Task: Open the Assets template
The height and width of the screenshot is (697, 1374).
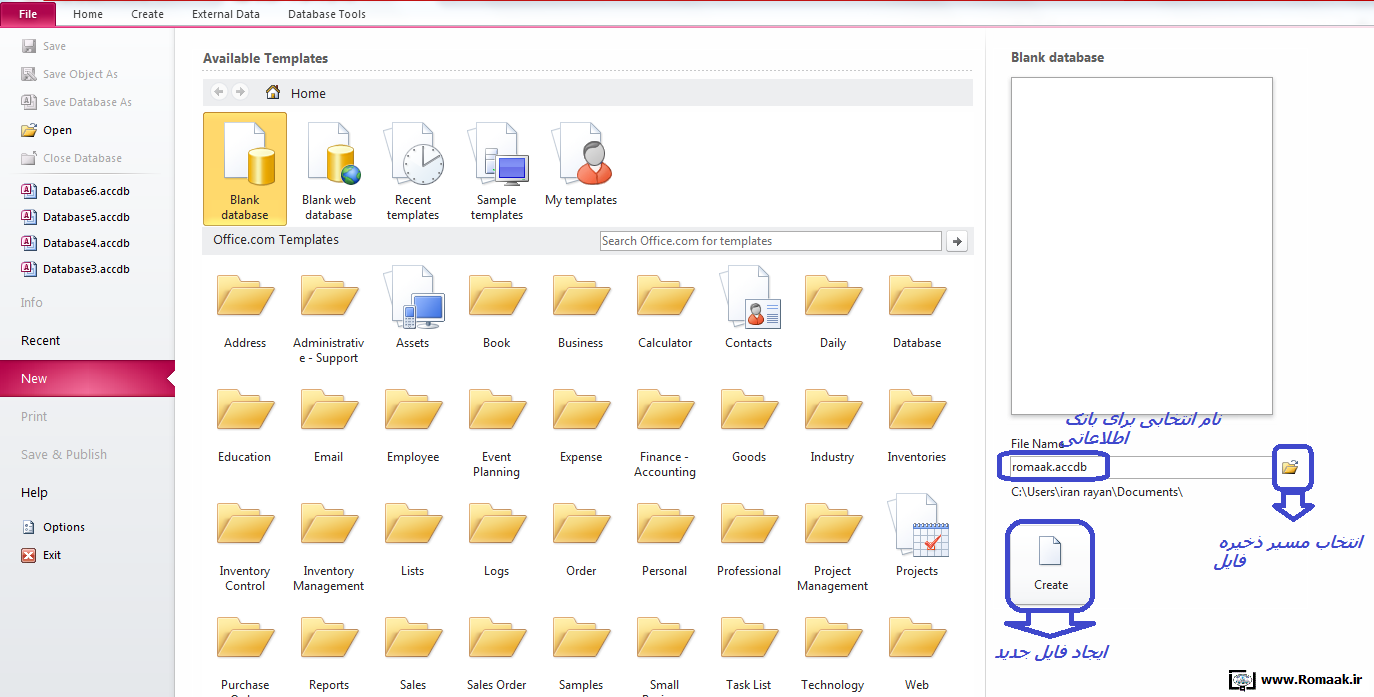Action: 413,308
